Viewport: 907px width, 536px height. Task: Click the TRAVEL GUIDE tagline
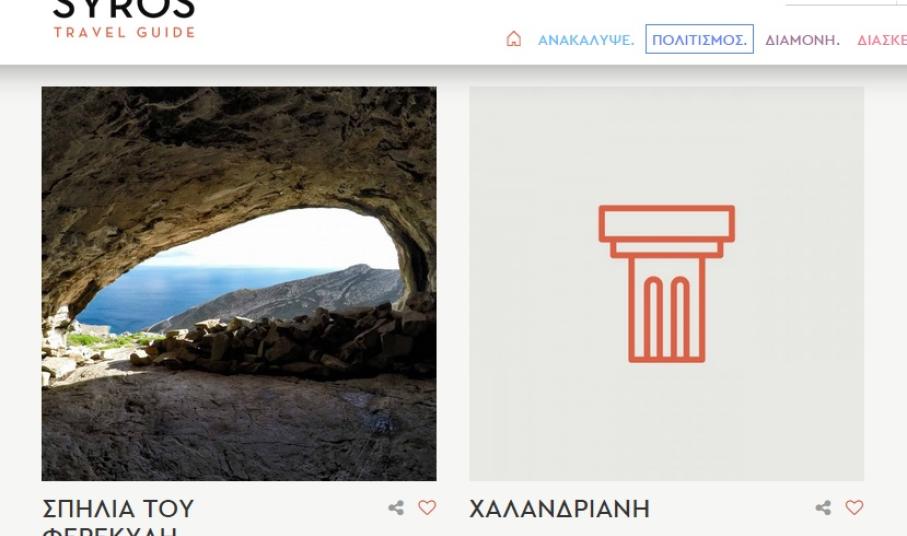pyautogui.click(x=124, y=32)
